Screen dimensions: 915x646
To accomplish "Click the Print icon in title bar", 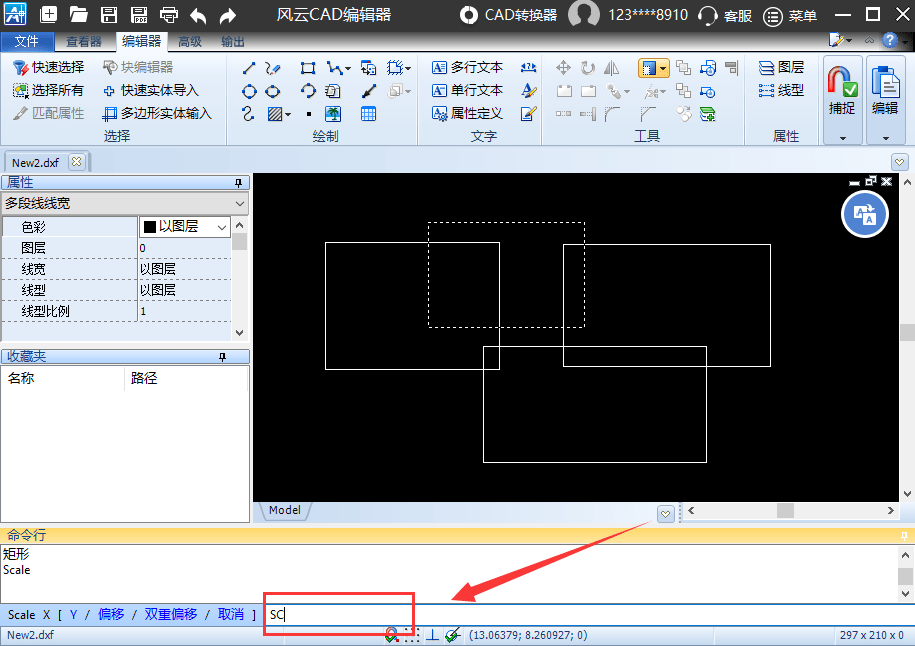I will click(x=170, y=15).
